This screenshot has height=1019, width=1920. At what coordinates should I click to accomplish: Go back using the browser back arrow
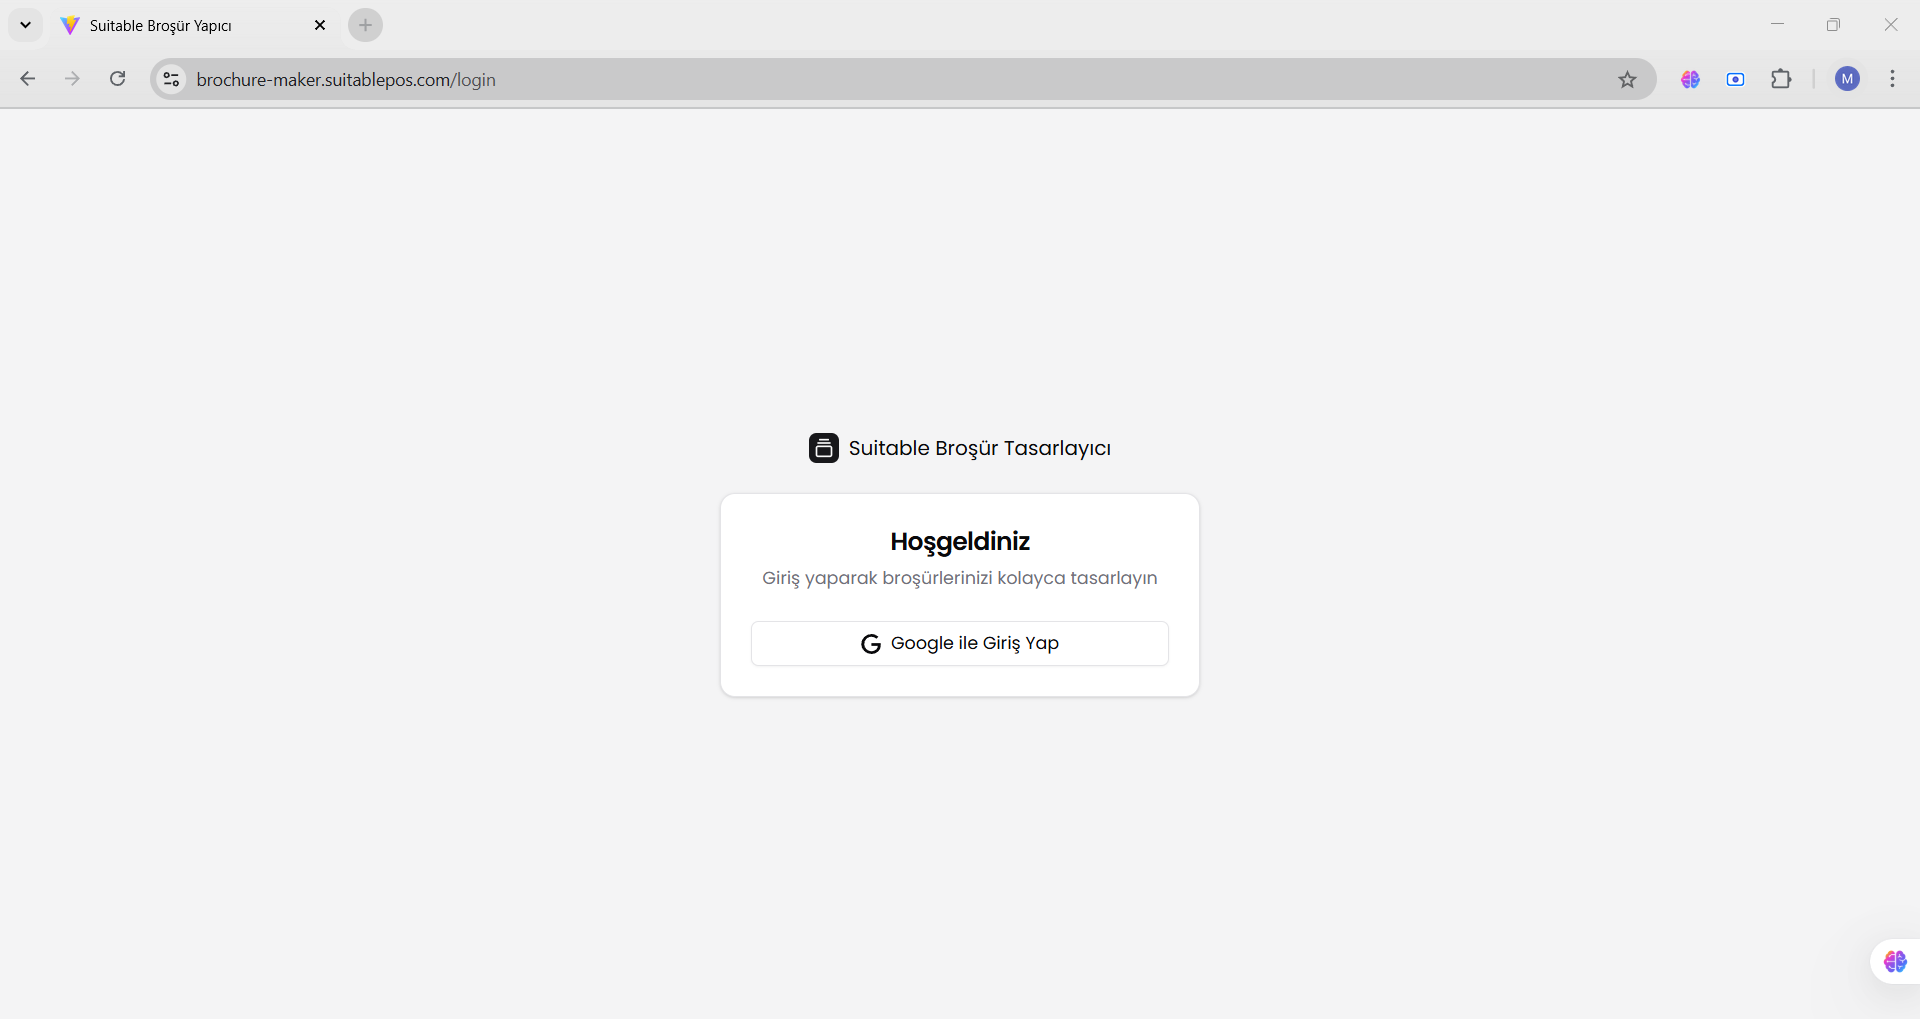[x=28, y=79]
